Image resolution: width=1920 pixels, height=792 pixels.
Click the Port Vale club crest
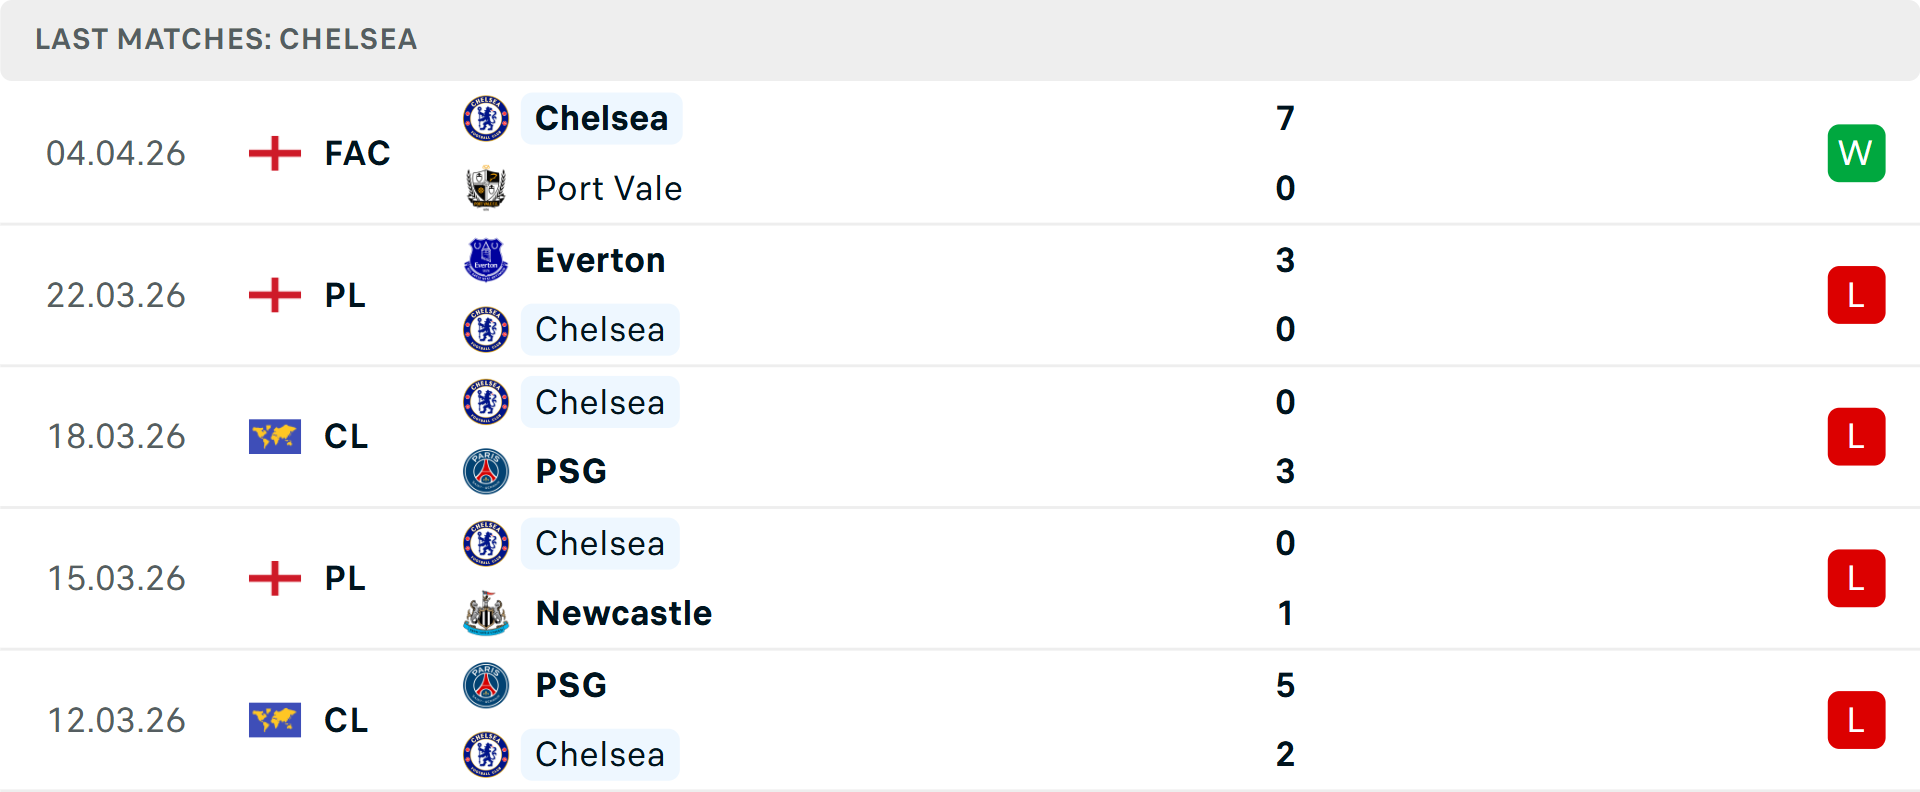coord(486,188)
